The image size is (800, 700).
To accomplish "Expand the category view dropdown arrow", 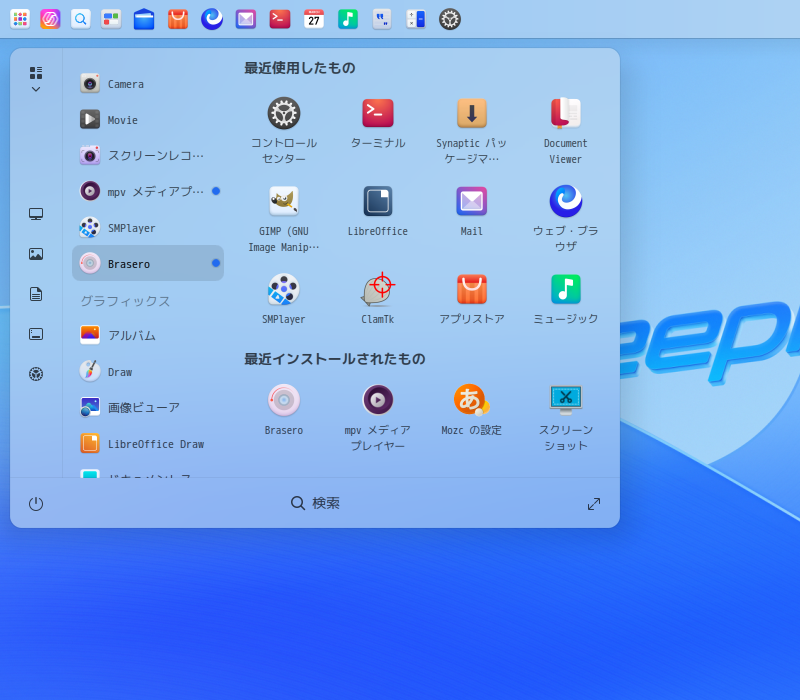I will pyautogui.click(x=36, y=89).
